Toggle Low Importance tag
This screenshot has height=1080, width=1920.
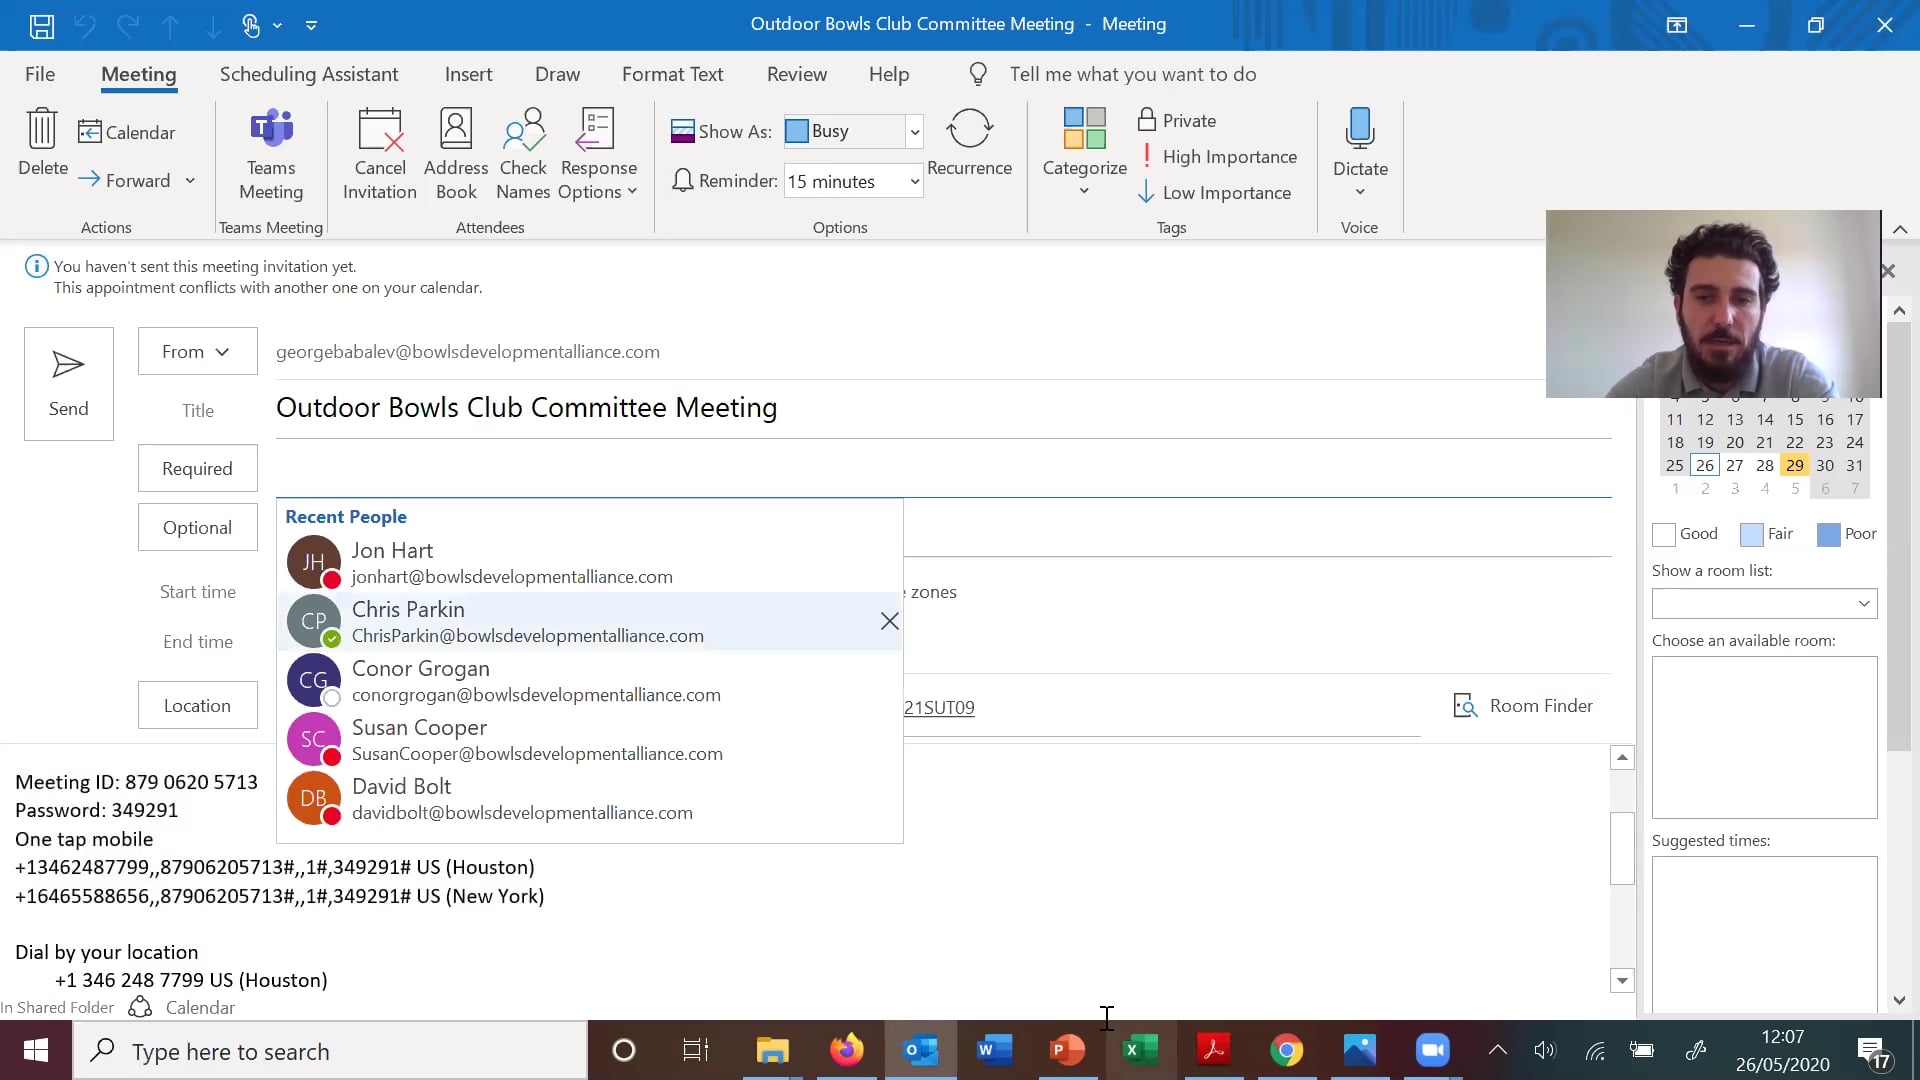click(1214, 193)
